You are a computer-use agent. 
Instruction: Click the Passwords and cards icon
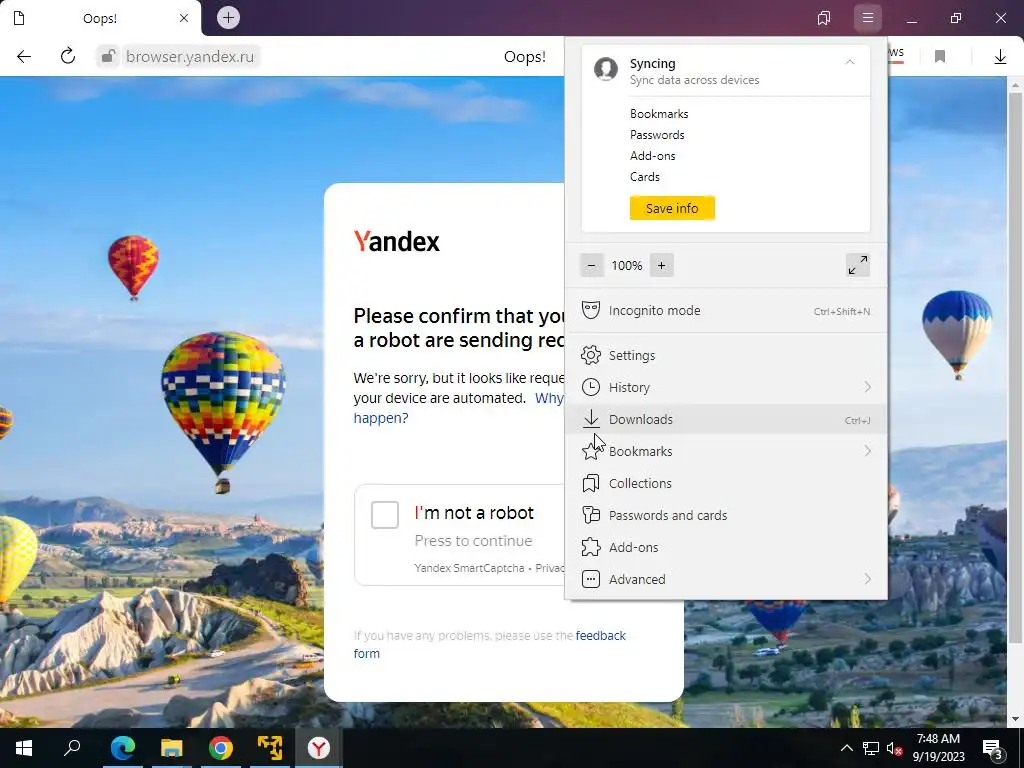point(590,515)
